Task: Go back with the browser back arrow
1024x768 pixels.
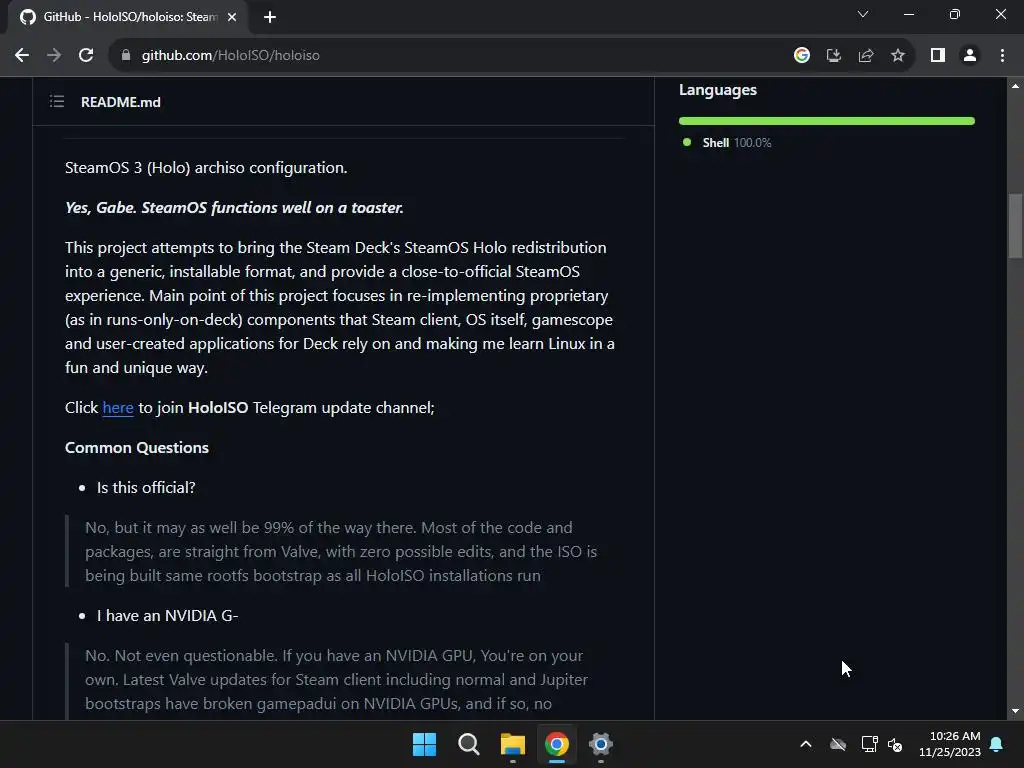Action: click(22, 56)
